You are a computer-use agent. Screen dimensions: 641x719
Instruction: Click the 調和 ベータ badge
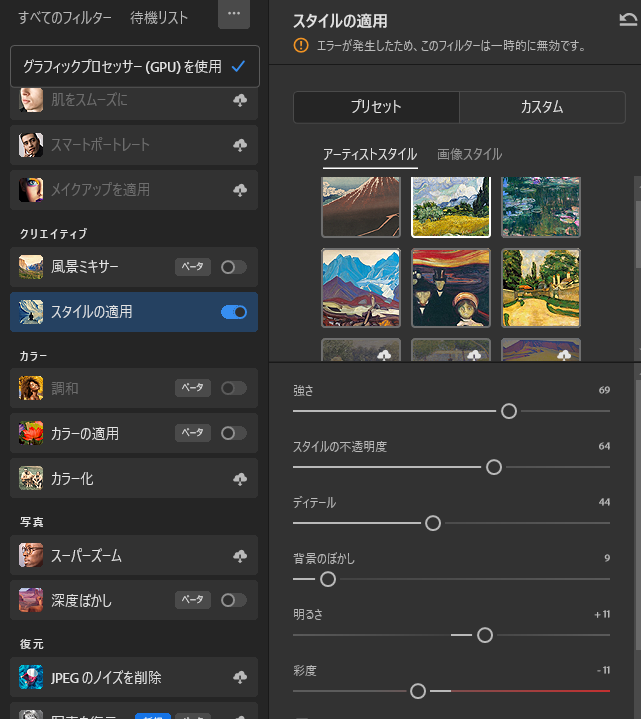(193, 388)
